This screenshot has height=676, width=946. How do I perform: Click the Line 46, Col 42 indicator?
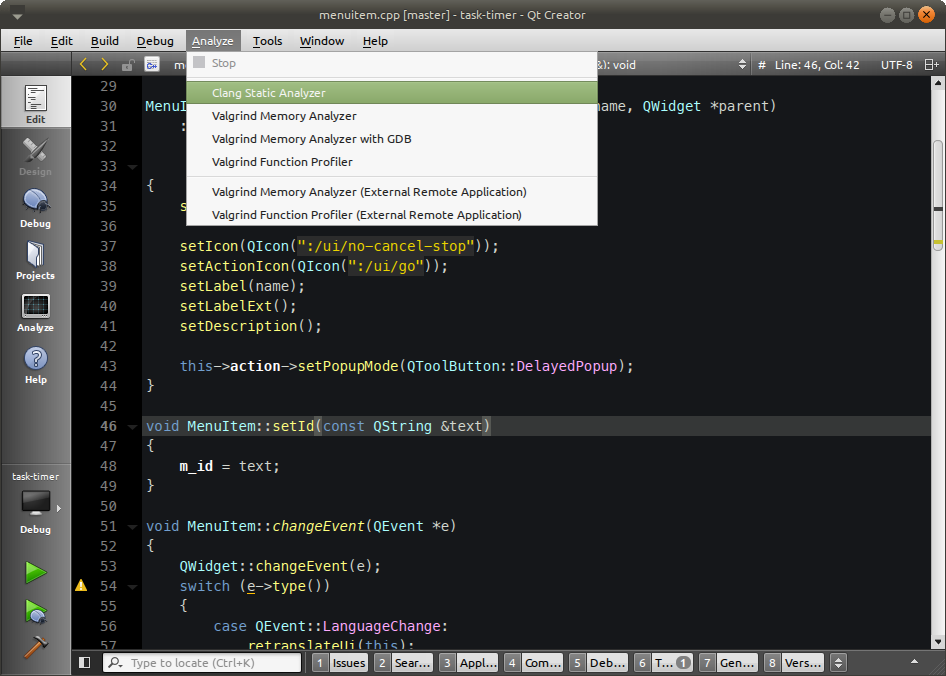(817, 65)
